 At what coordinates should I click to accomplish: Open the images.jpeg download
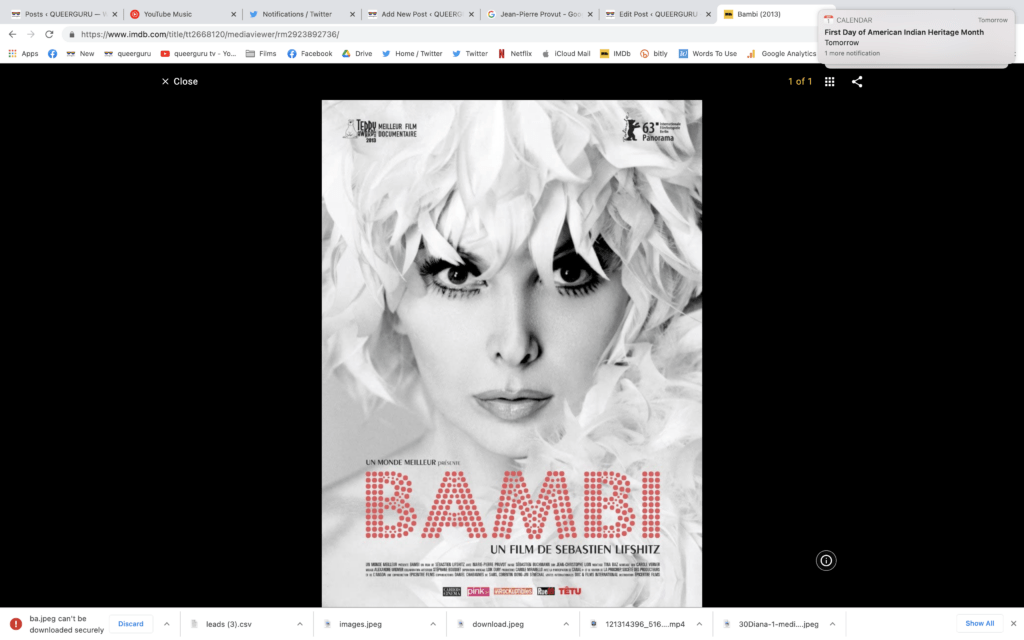[360, 624]
